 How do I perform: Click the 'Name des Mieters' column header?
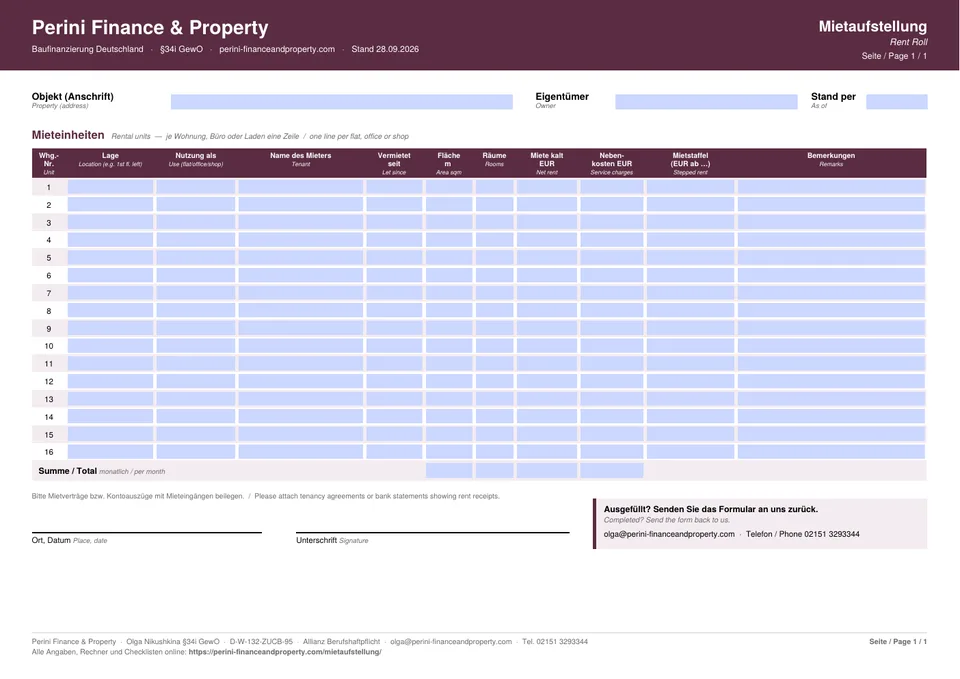click(x=301, y=156)
